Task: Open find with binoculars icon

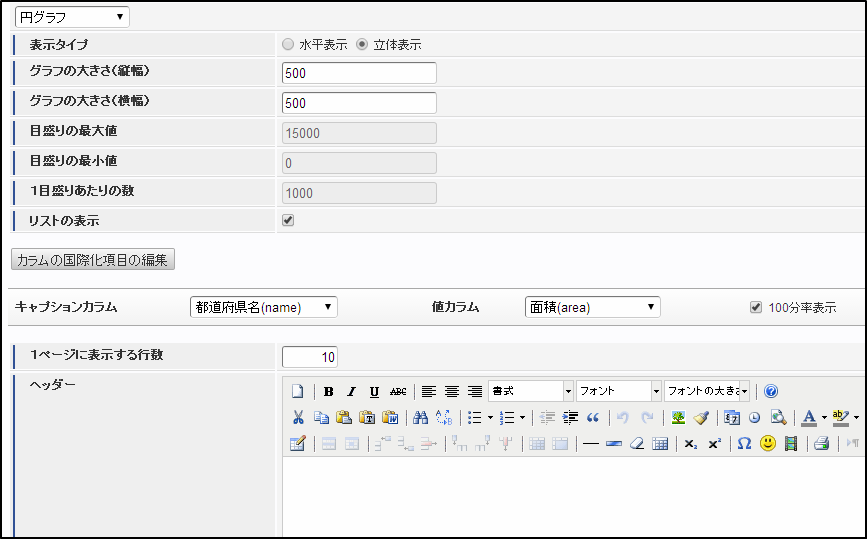Action: (421, 417)
